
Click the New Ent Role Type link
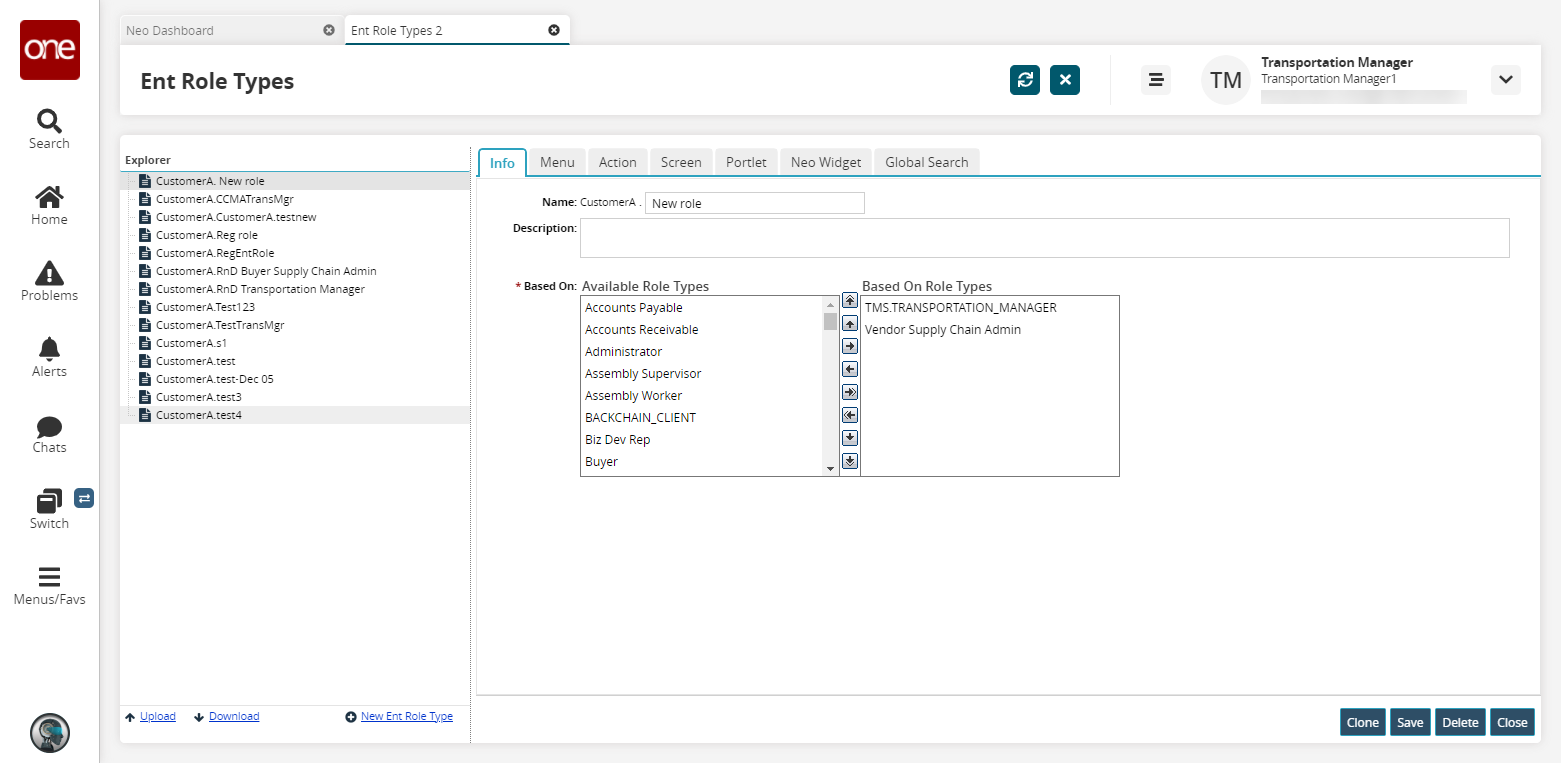coord(406,716)
